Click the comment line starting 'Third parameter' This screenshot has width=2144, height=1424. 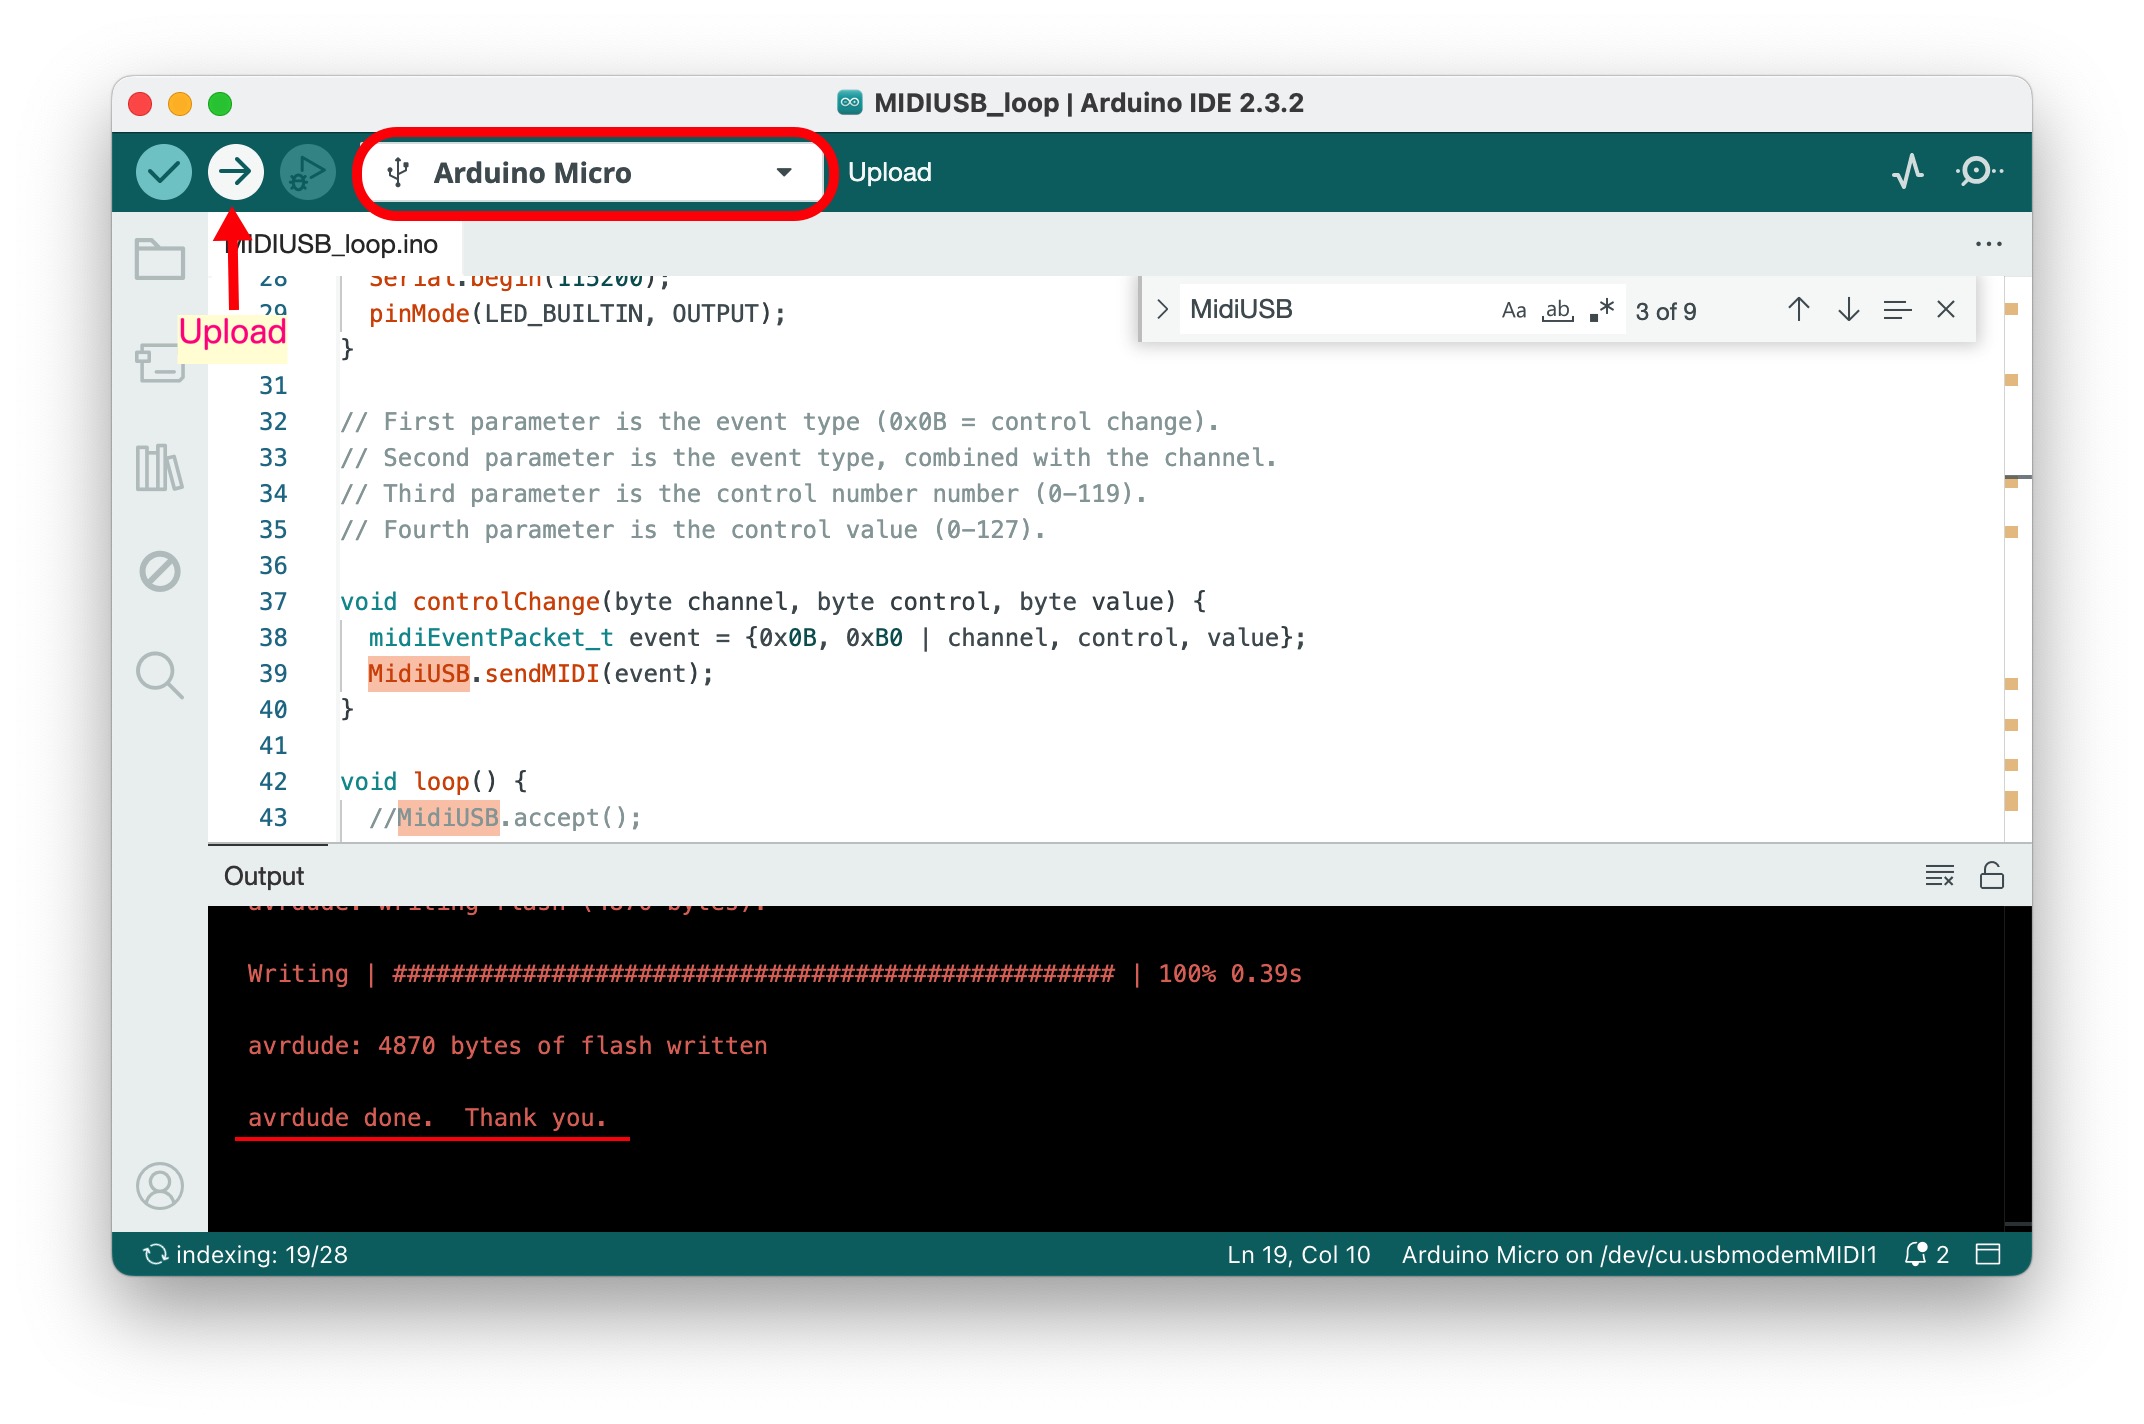tap(743, 493)
